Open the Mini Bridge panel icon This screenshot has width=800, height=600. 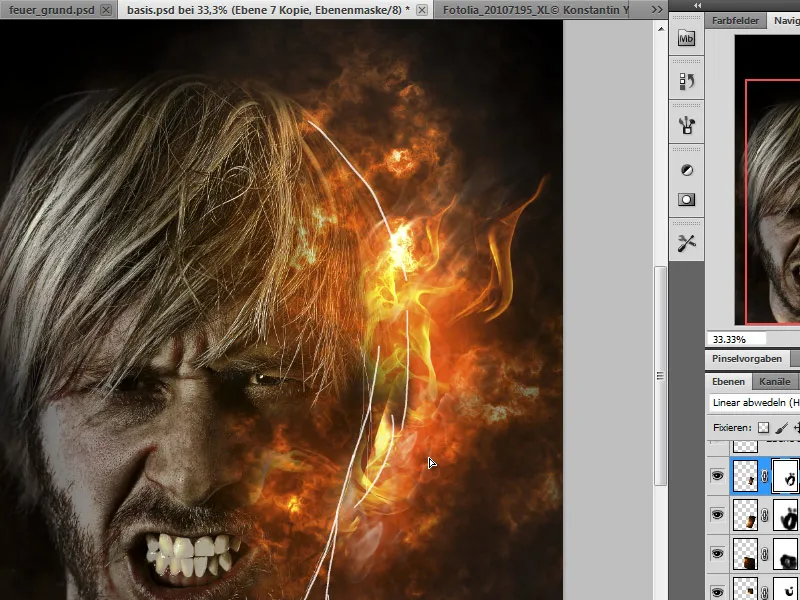(x=686, y=38)
